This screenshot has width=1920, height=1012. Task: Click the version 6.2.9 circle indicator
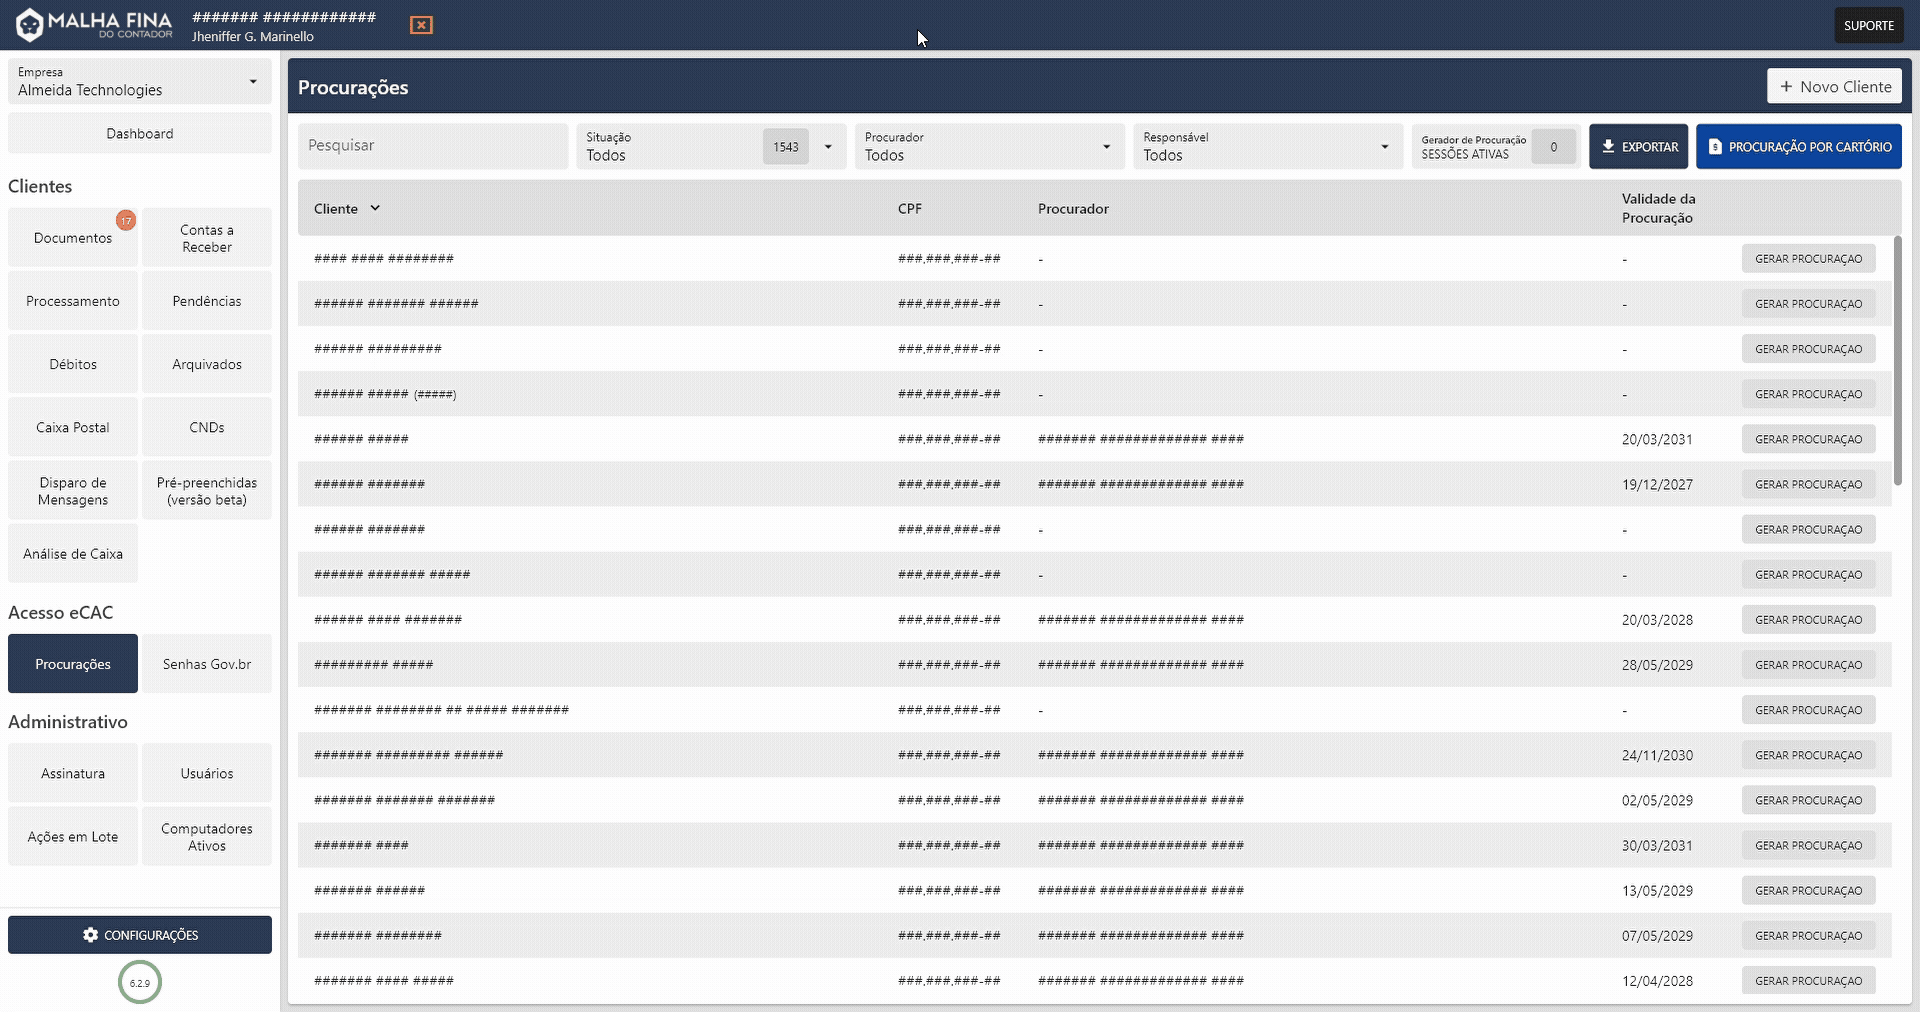(140, 982)
